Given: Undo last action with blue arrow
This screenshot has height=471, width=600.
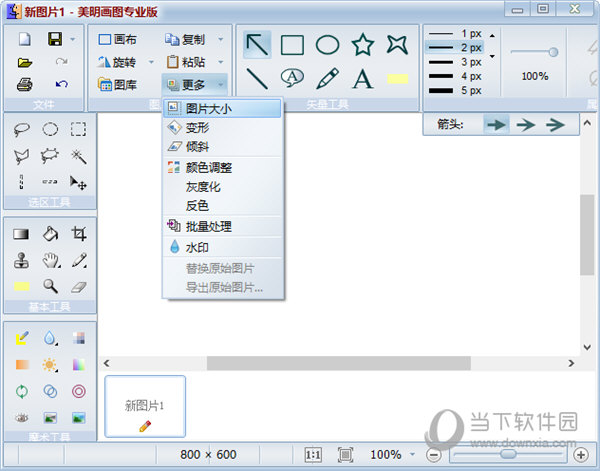Looking at the screenshot, I should [x=62, y=84].
